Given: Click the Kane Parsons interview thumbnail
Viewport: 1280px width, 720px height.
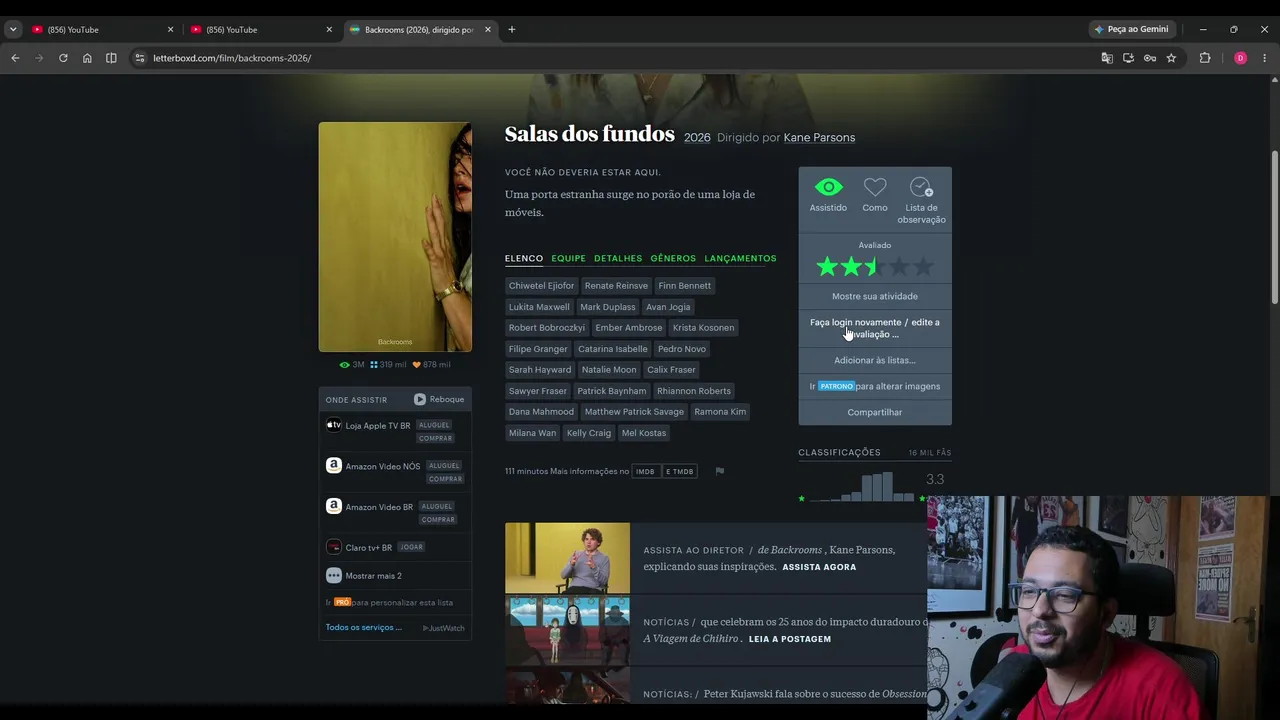Looking at the screenshot, I should pyautogui.click(x=567, y=558).
